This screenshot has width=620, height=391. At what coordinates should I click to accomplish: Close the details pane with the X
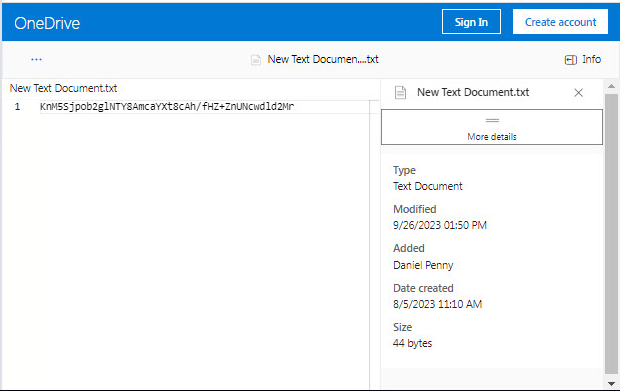578,93
